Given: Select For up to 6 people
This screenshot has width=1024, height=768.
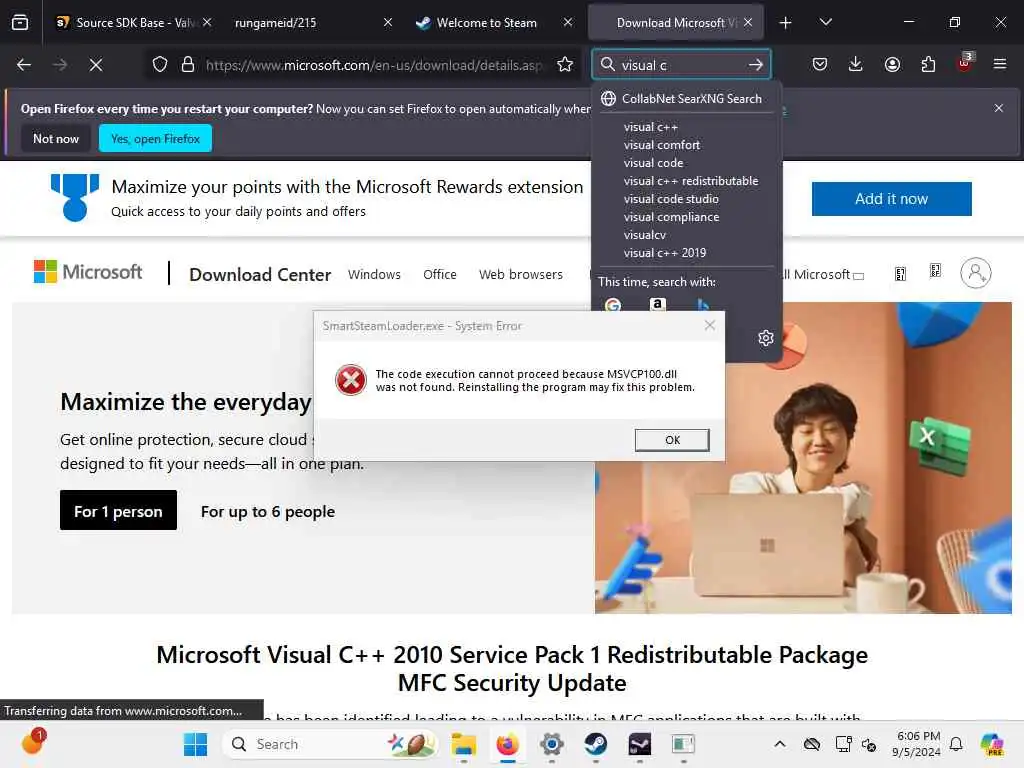Looking at the screenshot, I should tap(268, 511).
